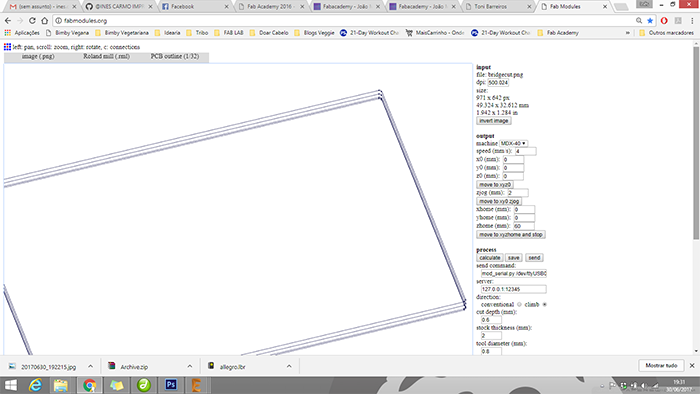Show more bookmarks with the chevron
The image size is (700, 394).
pos(628,33)
